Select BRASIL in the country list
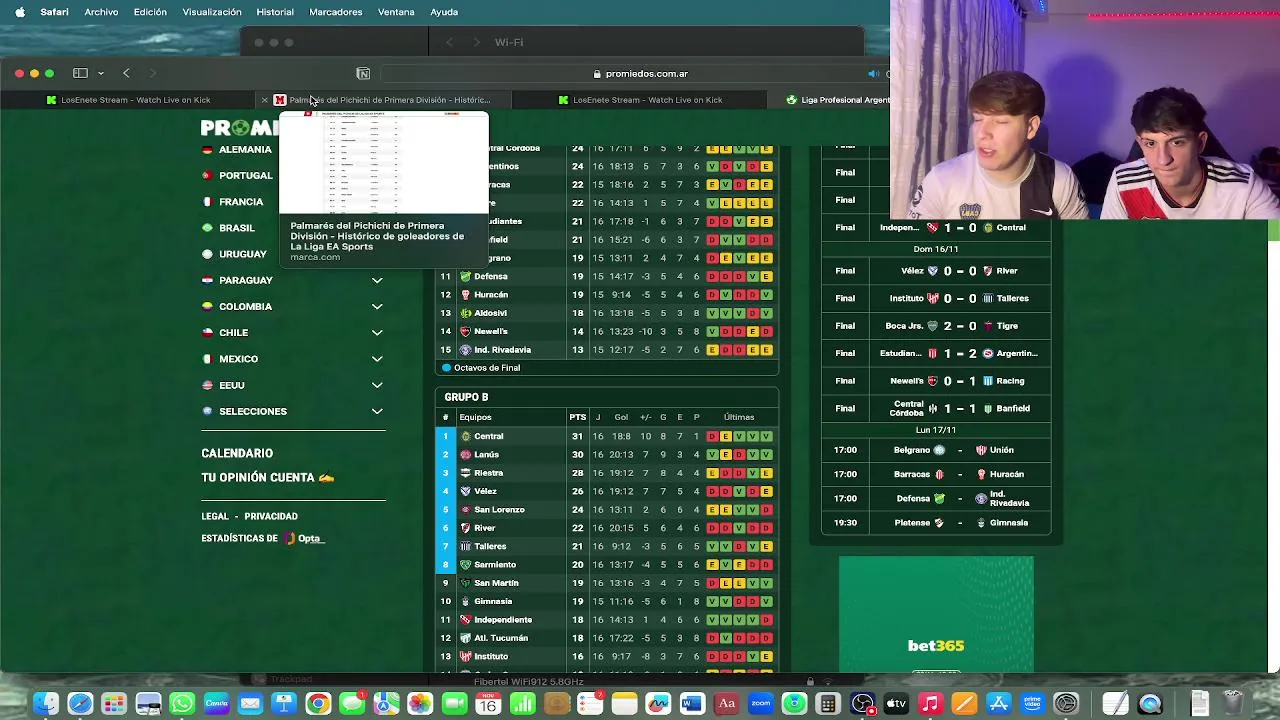 click(x=237, y=228)
